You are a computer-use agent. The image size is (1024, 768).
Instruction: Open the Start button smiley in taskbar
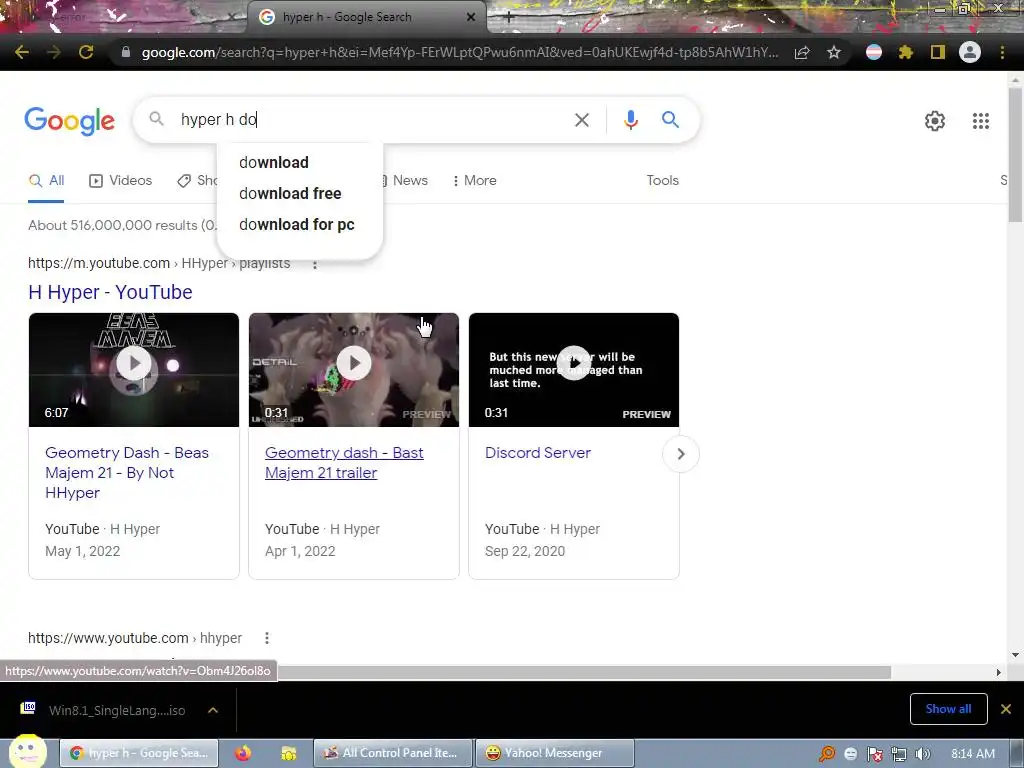pyautogui.click(x=27, y=752)
